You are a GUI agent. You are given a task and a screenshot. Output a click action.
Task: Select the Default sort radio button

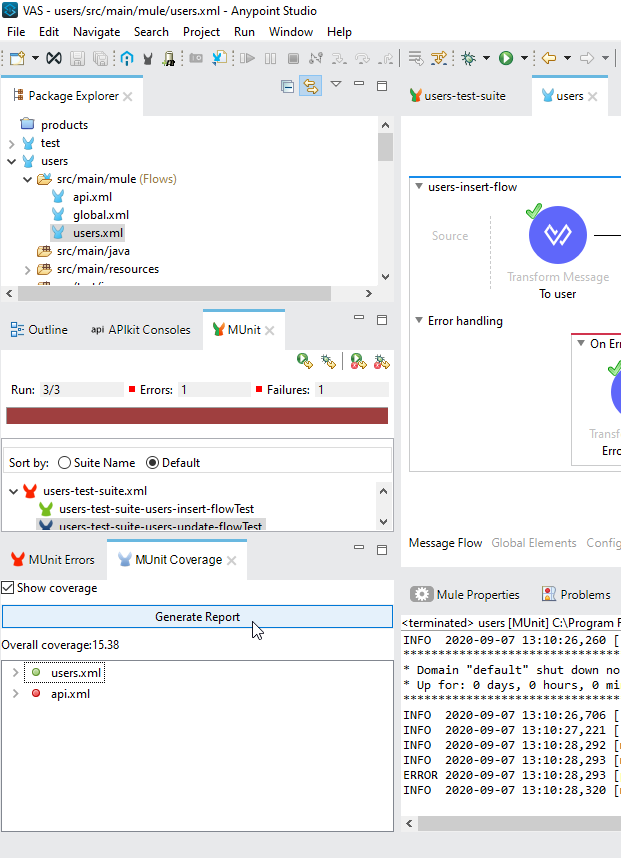pos(152,462)
